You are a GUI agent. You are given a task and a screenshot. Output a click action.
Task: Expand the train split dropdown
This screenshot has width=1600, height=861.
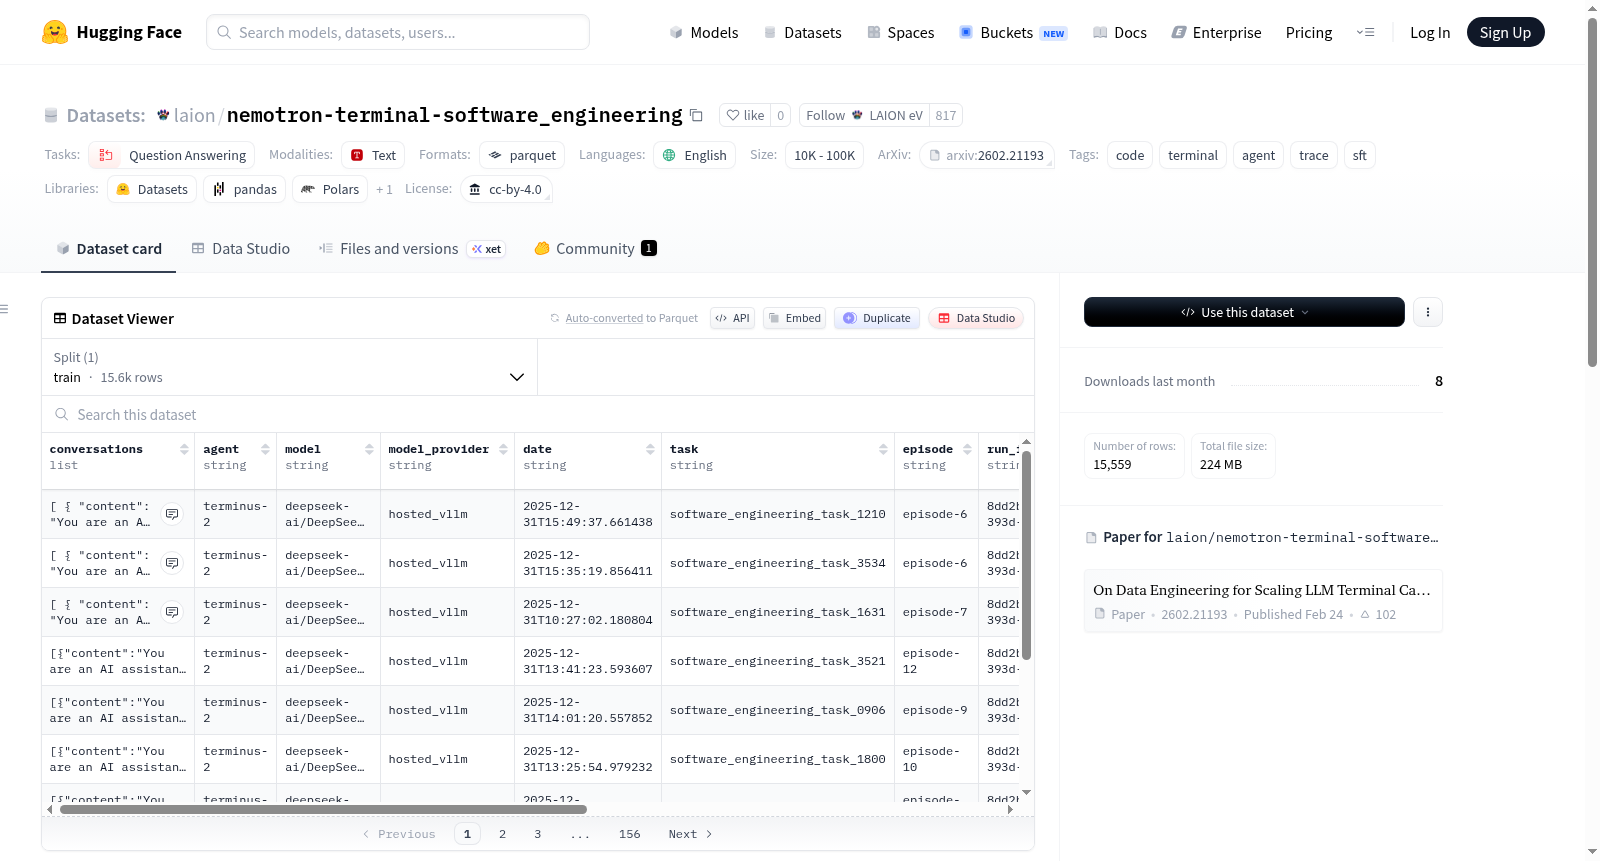pos(289,367)
